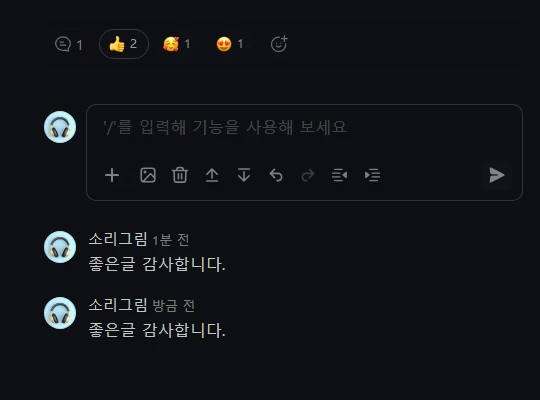Increase indent with the indent icon
This screenshot has width=540, height=400.
pos(372,175)
